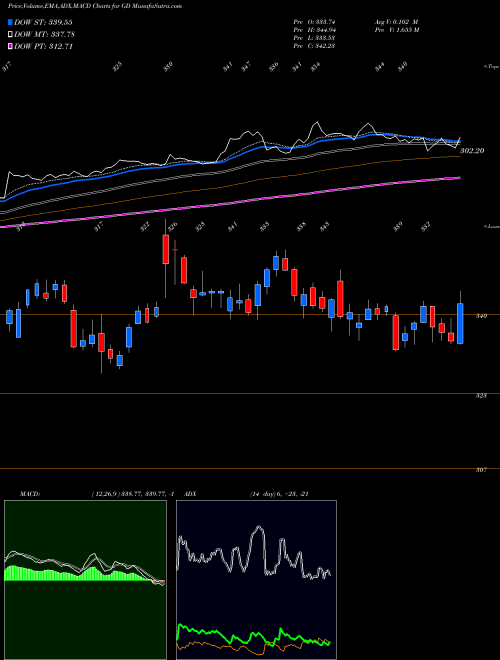Screen dimensions: 500x660
Task: Click the 'ADX' panel heading
Action: [190, 494]
